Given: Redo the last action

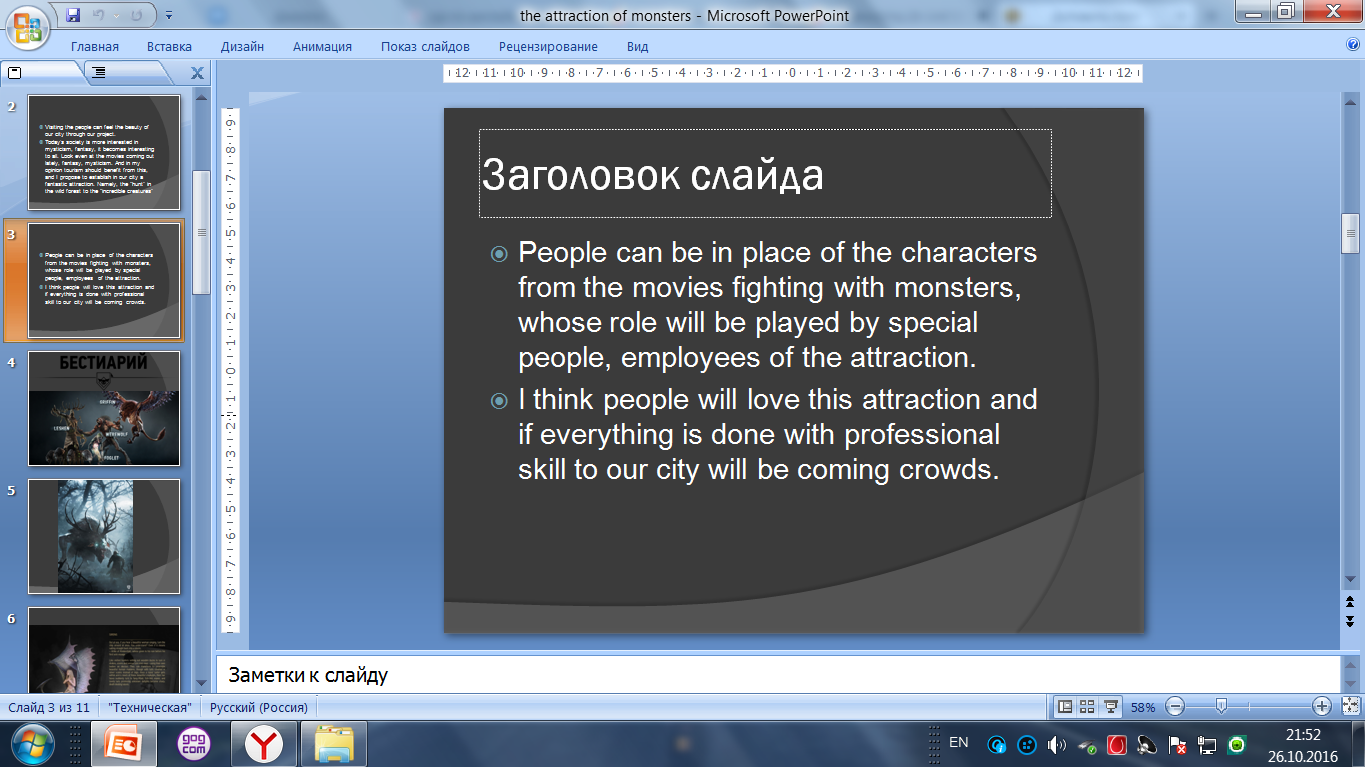Looking at the screenshot, I should [137, 15].
